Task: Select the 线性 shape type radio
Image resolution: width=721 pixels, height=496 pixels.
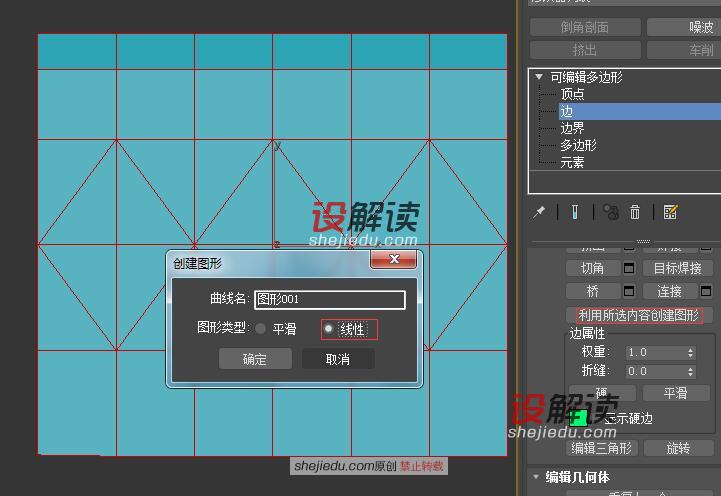Action: (x=328, y=329)
